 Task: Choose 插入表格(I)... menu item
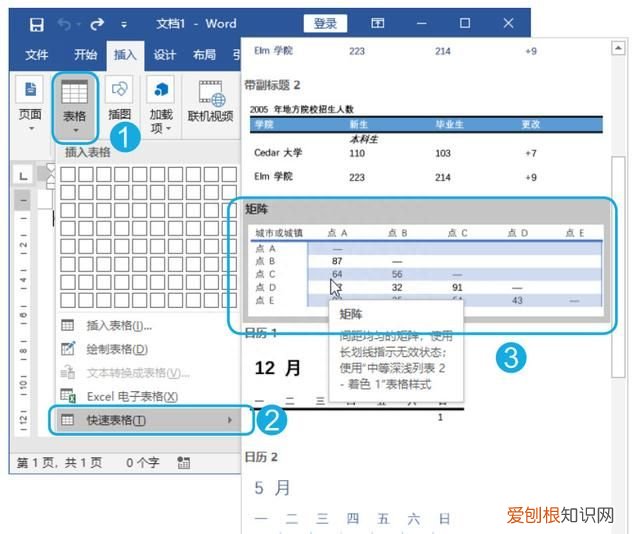(x=147, y=325)
